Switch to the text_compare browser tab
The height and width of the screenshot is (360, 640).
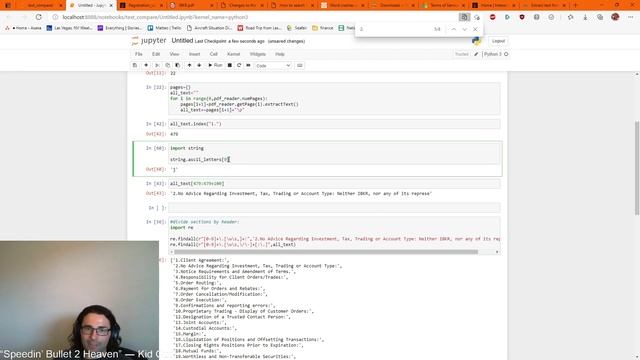(x=40, y=5)
